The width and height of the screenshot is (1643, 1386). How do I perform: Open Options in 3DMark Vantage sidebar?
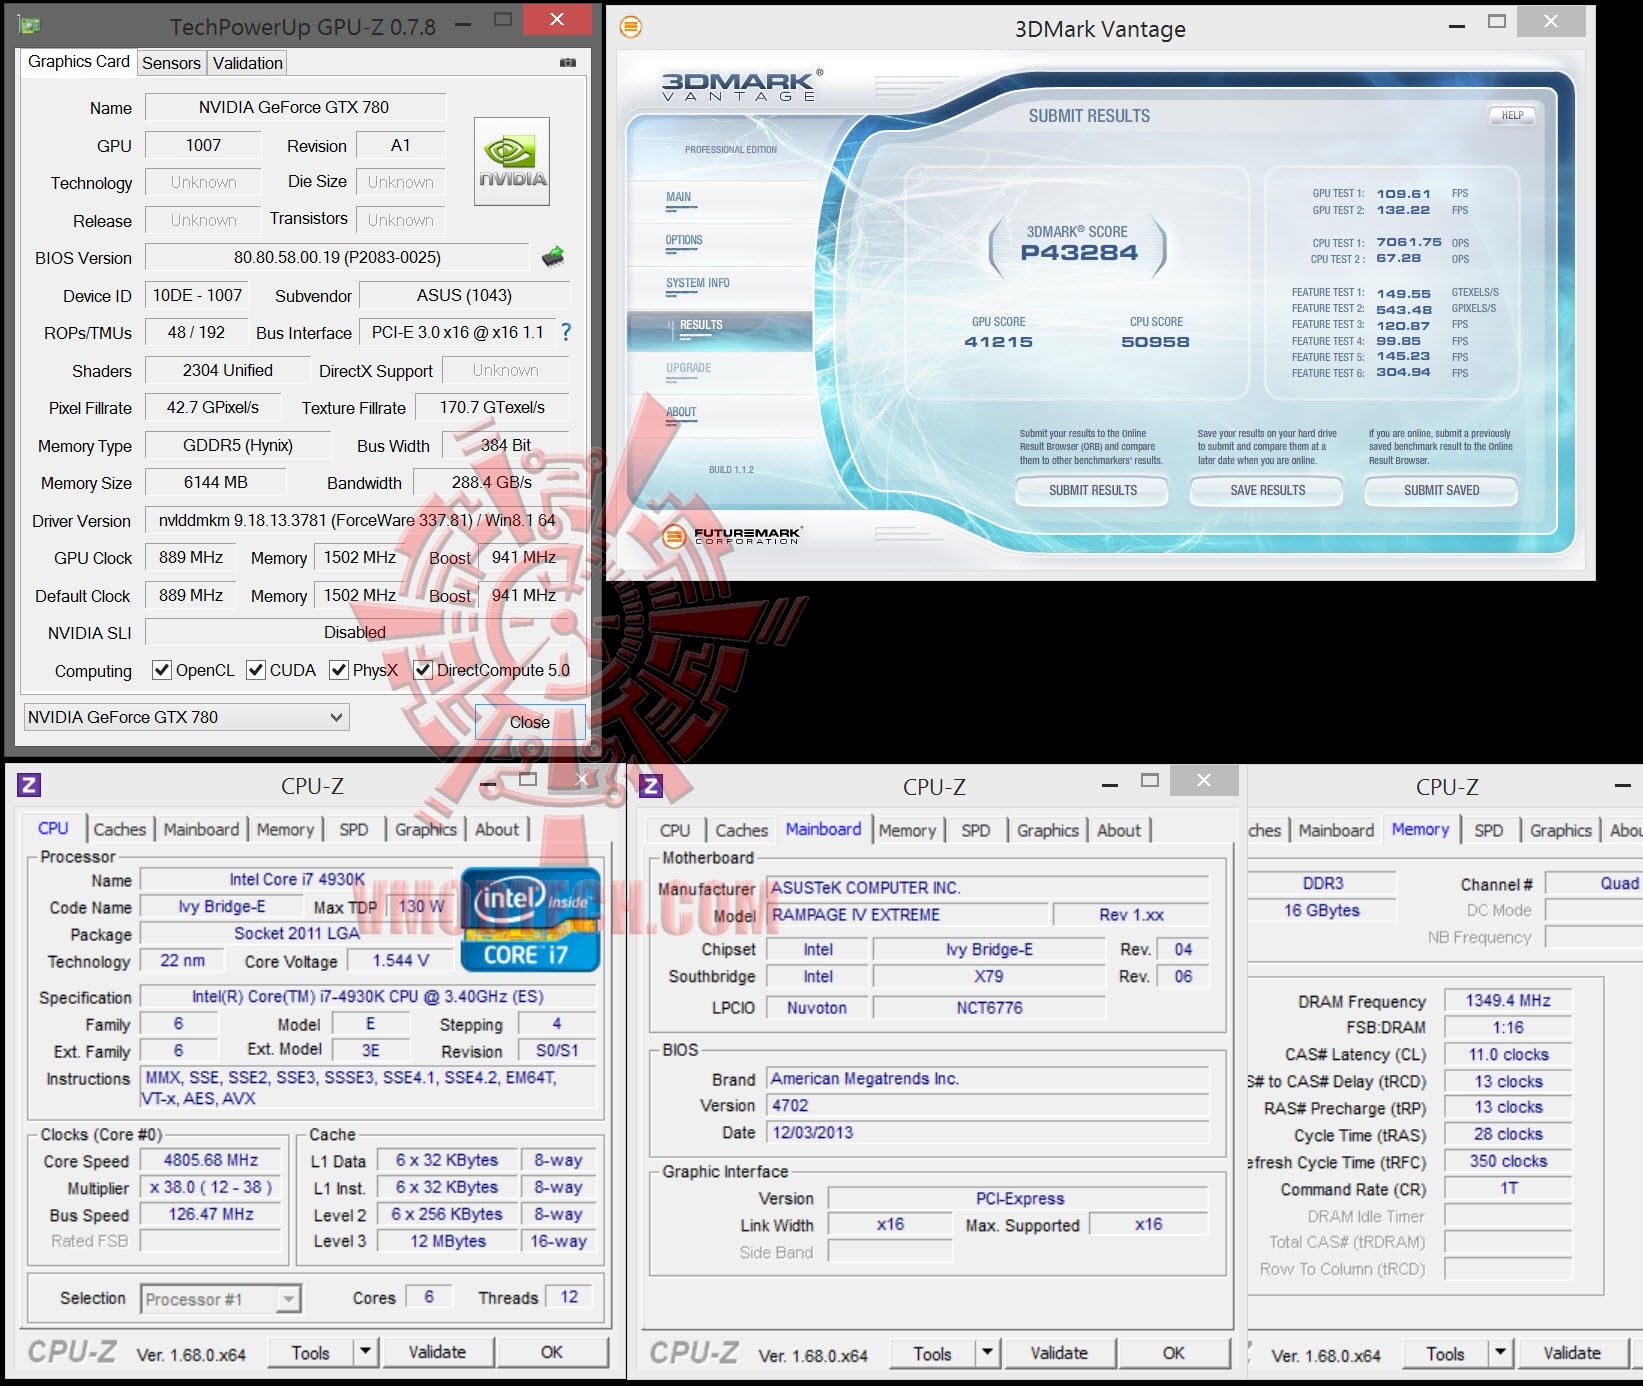point(684,240)
